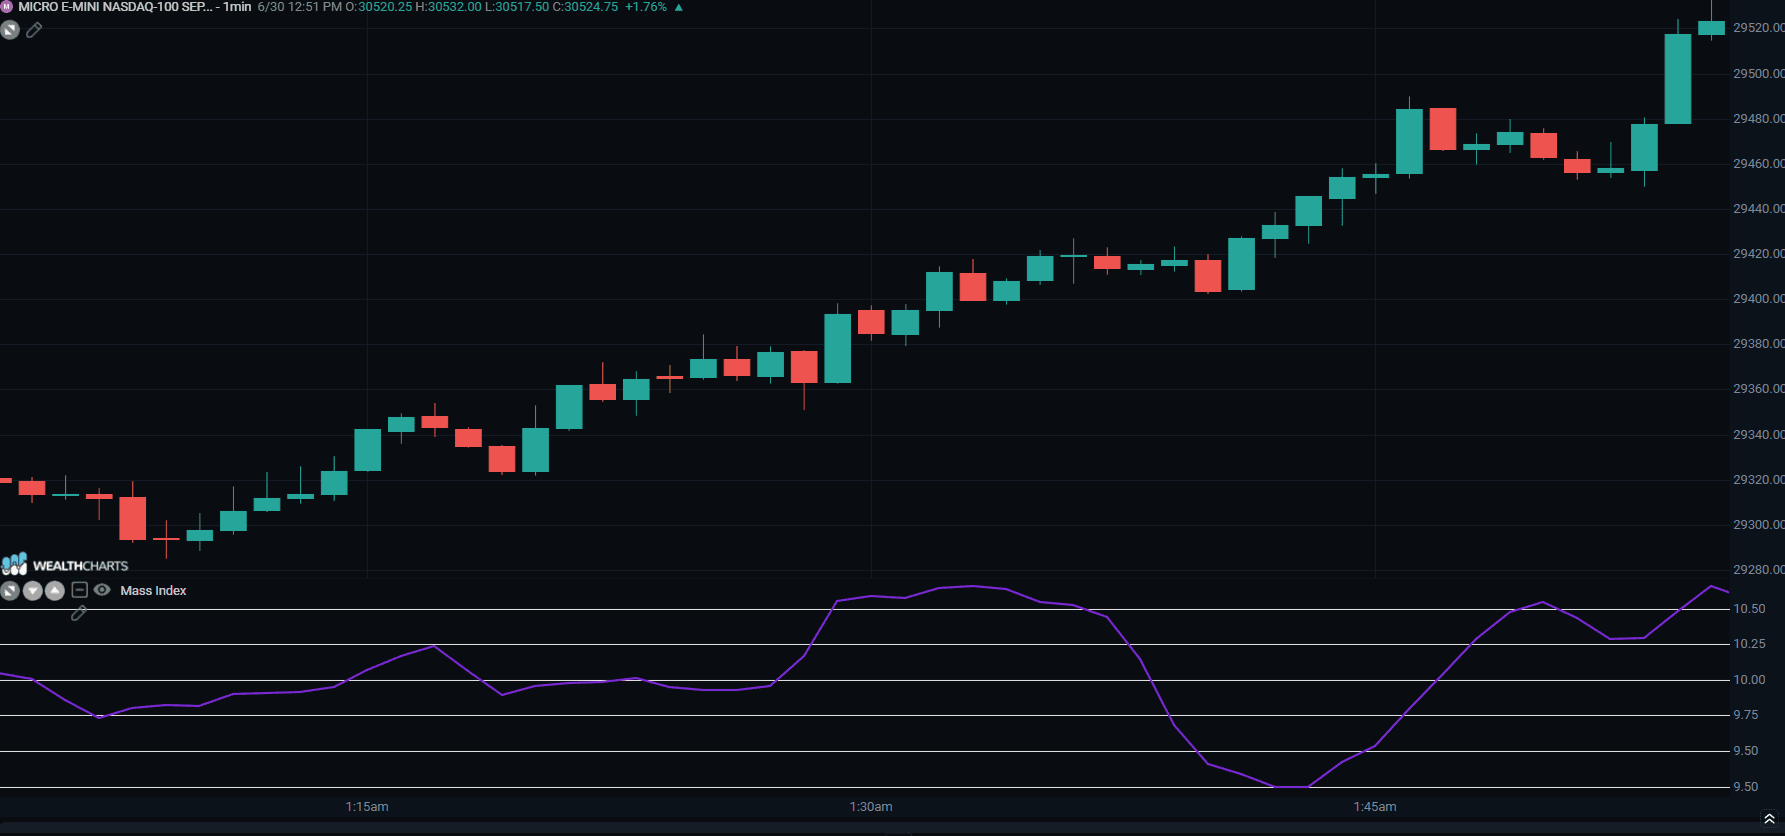The width and height of the screenshot is (1785, 836).
Task: Click the purple M symbol badge
Action: click(x=7, y=7)
